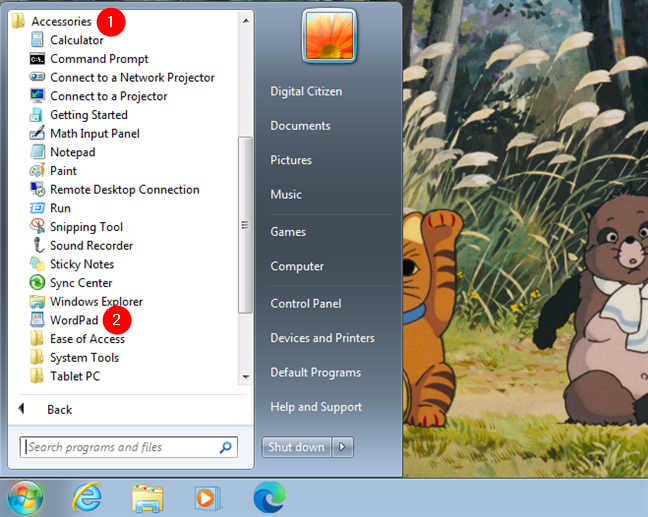Open the Windows Explorer icon in the list
This screenshot has height=517, width=648.
coord(37,302)
